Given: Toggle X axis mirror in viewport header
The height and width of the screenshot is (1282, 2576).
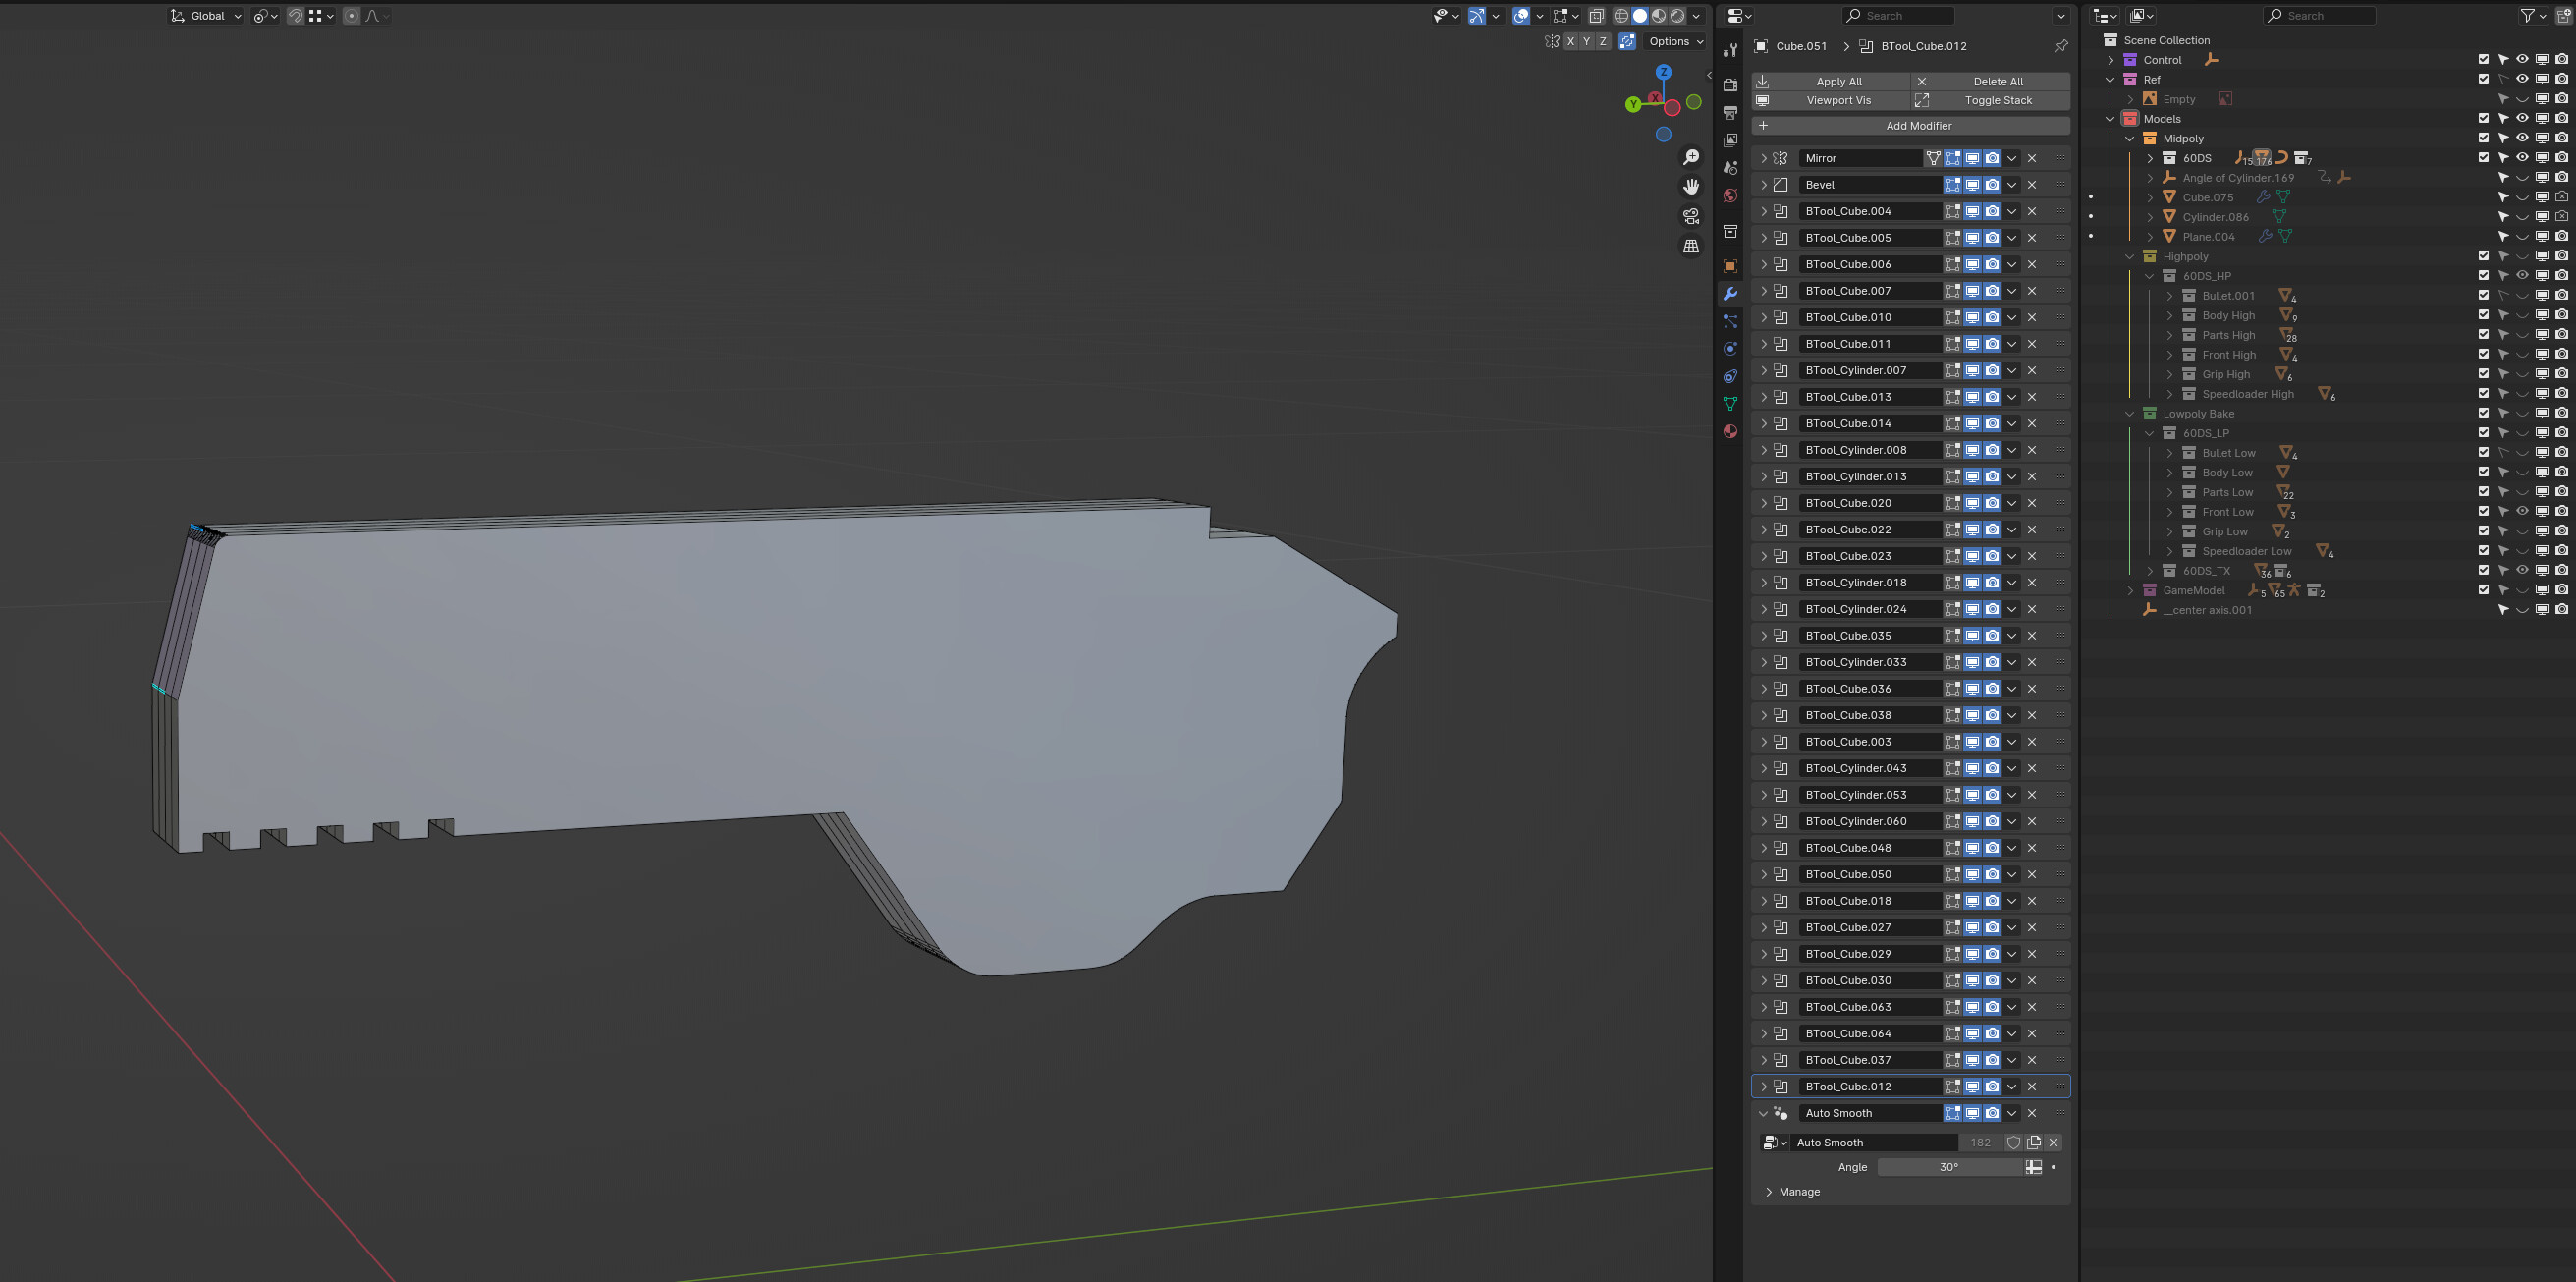Looking at the screenshot, I should pos(1570,41).
